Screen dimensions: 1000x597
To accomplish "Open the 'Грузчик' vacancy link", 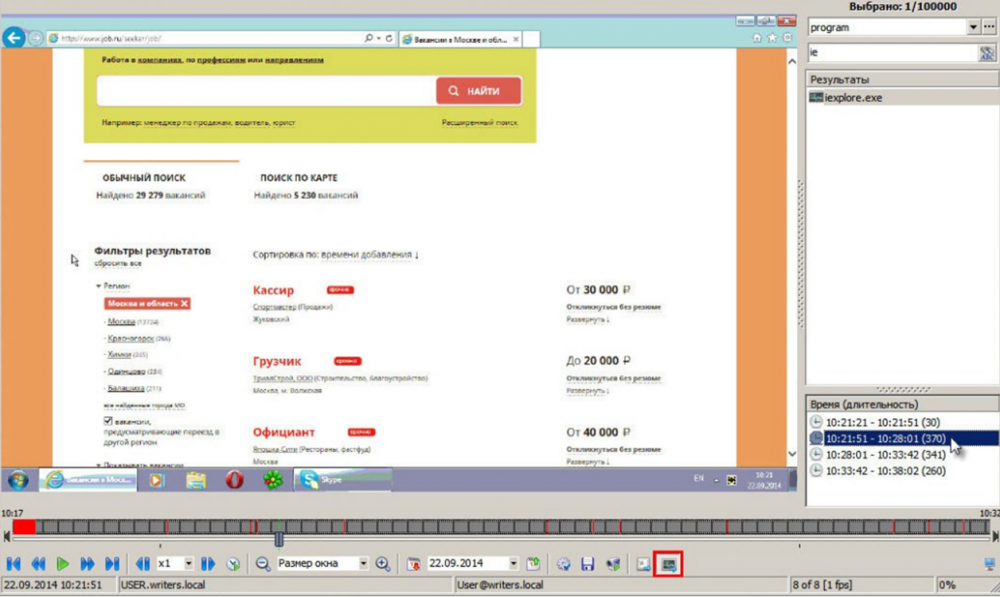I will point(277,361).
